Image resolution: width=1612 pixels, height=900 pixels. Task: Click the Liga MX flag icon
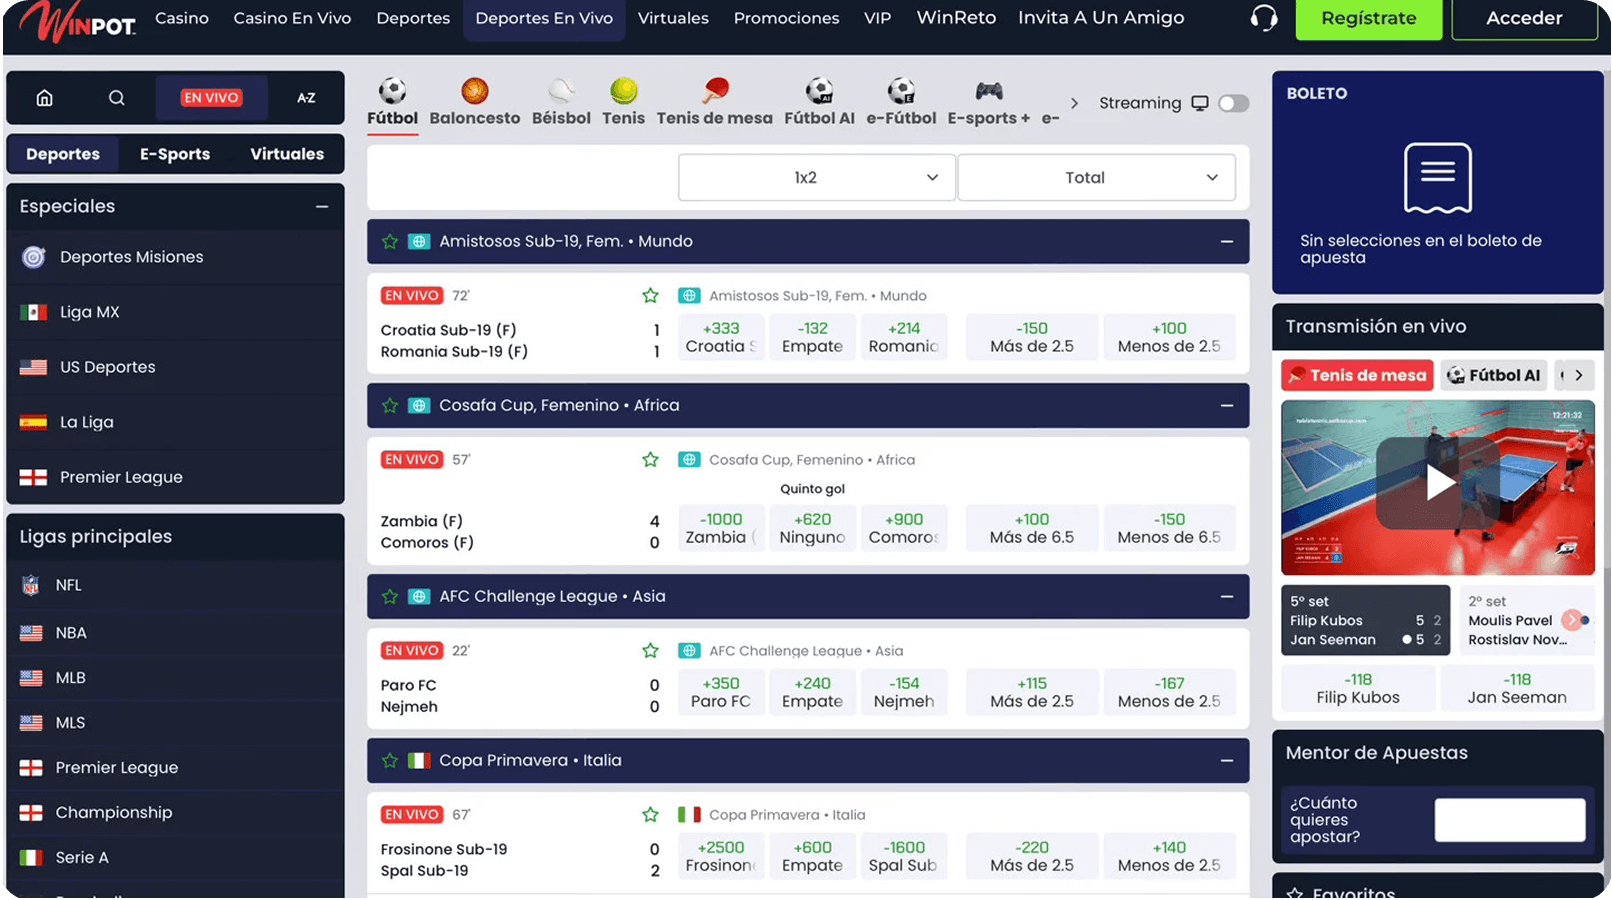point(34,312)
